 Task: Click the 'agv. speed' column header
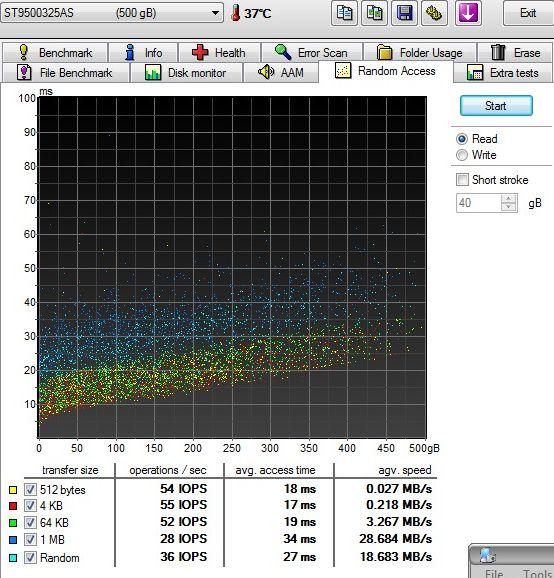[x=405, y=470]
